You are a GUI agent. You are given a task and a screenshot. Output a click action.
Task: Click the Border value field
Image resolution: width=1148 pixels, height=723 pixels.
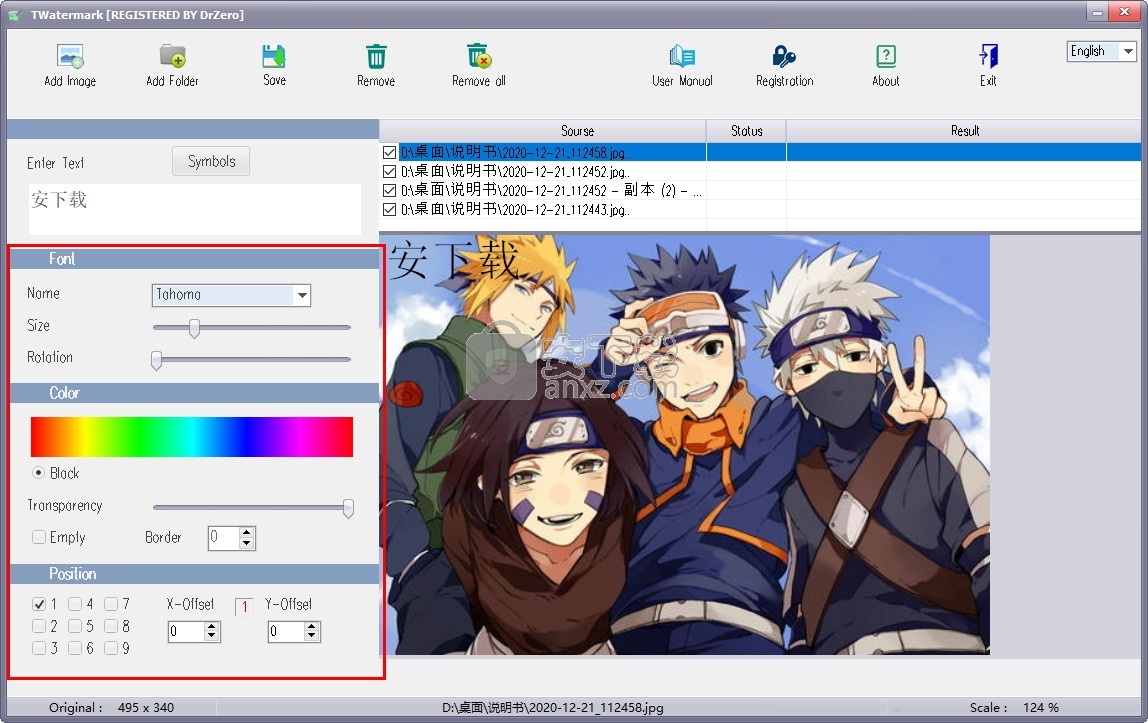click(x=223, y=538)
